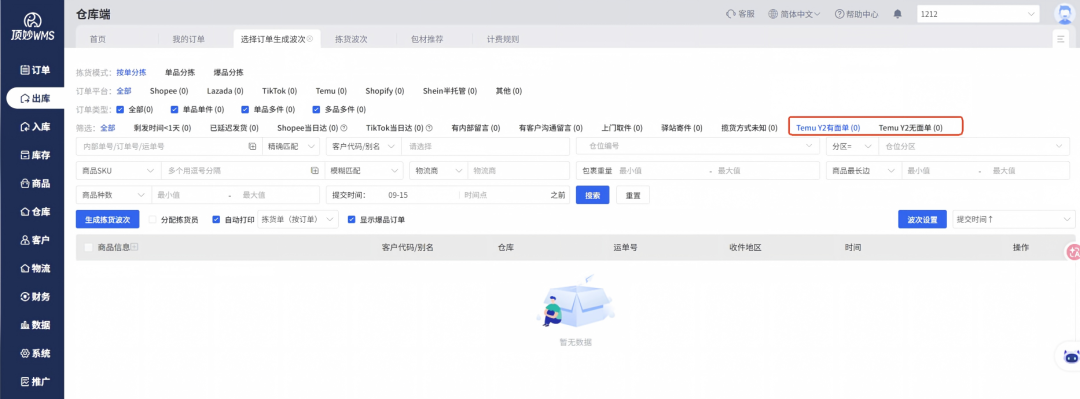
Task: Open the 商品 sidebar section
Action: [35, 183]
